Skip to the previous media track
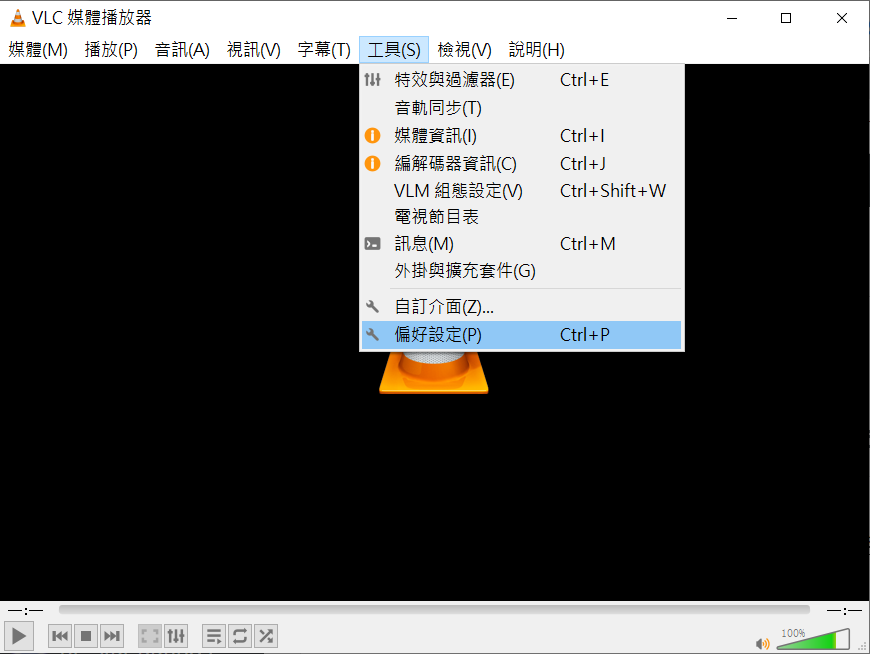The width and height of the screenshot is (870, 654). tap(60, 636)
